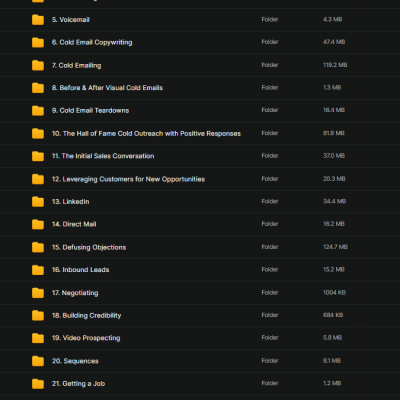This screenshot has width=400, height=400.
Task: Click folder icon beside 12. Leveraging Customers
Action: 38,179
